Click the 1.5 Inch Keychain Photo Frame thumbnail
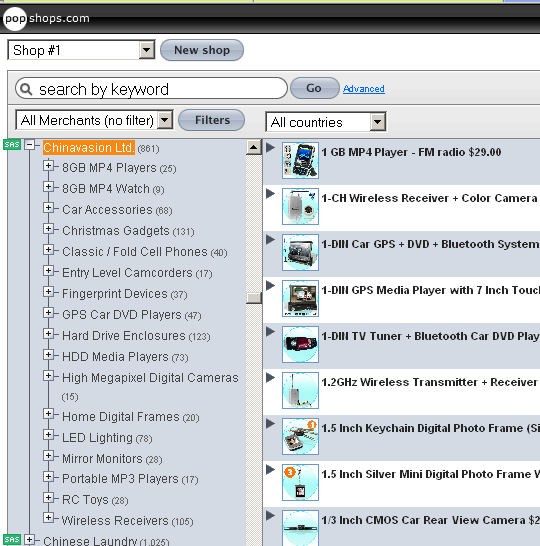 tap(300, 436)
